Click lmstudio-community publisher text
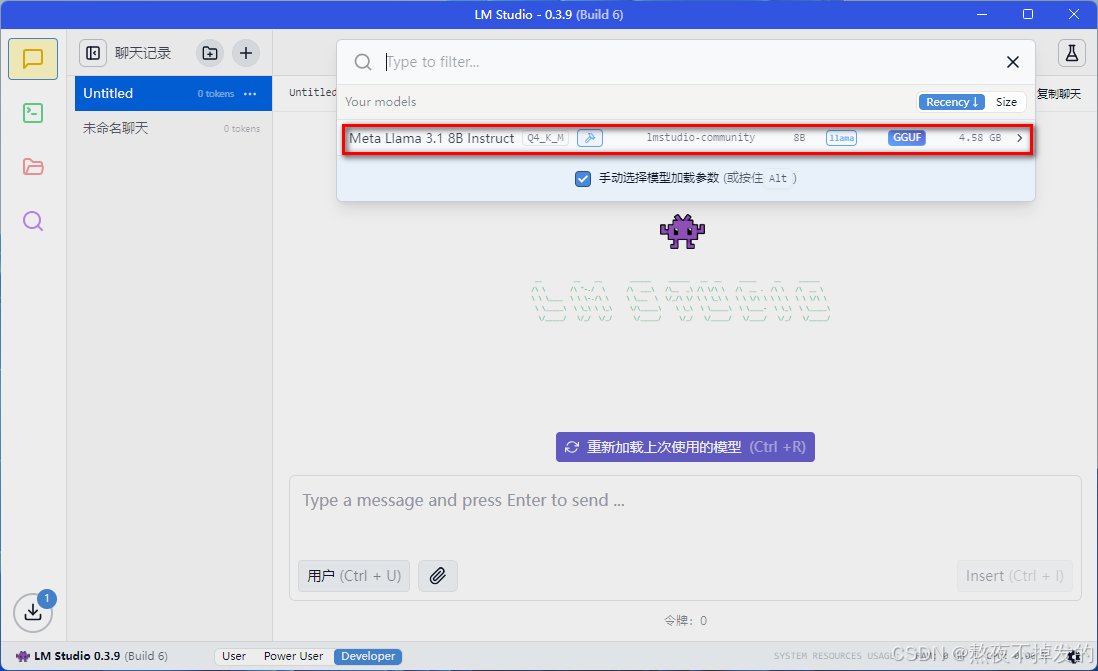1098x671 pixels. (x=700, y=138)
